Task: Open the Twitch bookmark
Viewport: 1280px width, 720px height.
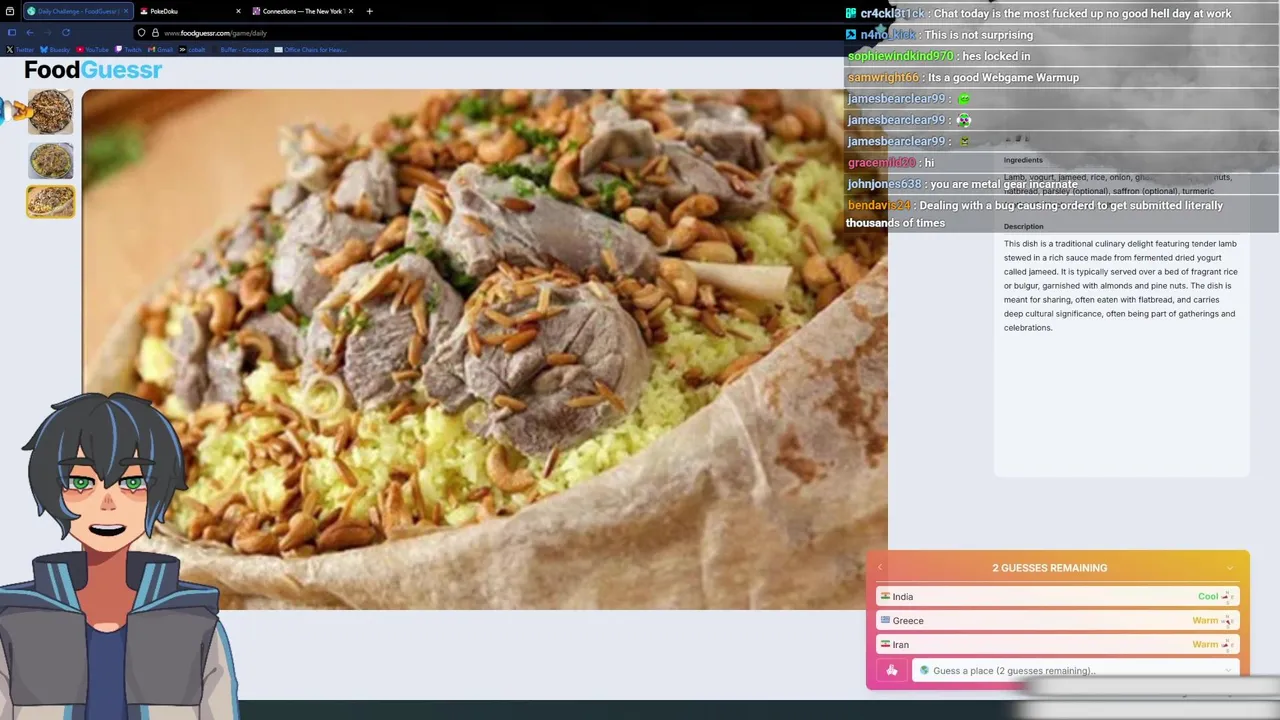Action: click(x=129, y=49)
